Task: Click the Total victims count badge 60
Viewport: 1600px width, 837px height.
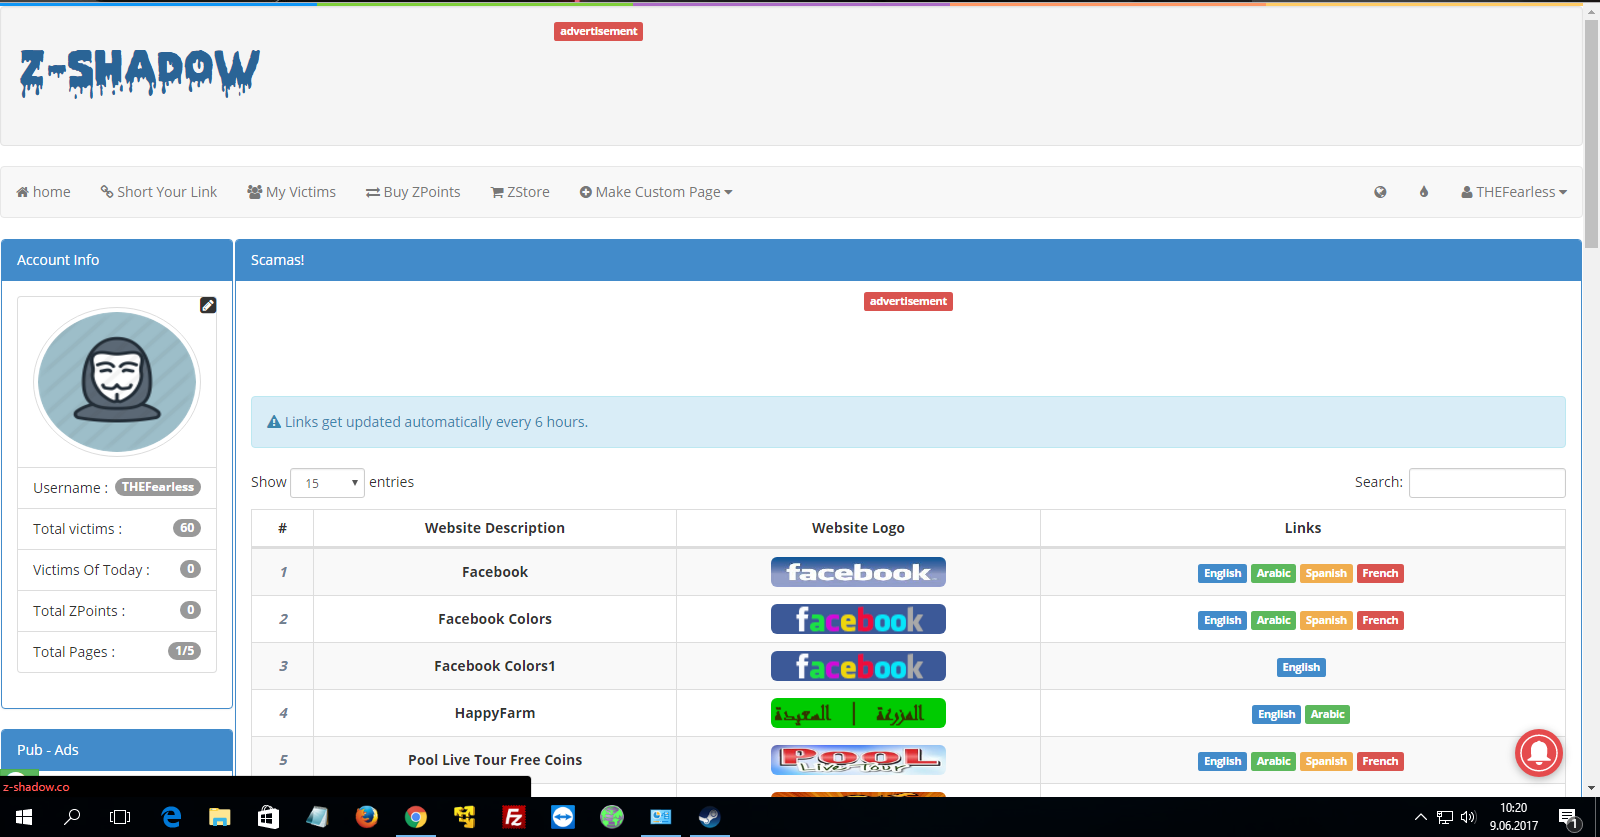Action: [x=187, y=528]
